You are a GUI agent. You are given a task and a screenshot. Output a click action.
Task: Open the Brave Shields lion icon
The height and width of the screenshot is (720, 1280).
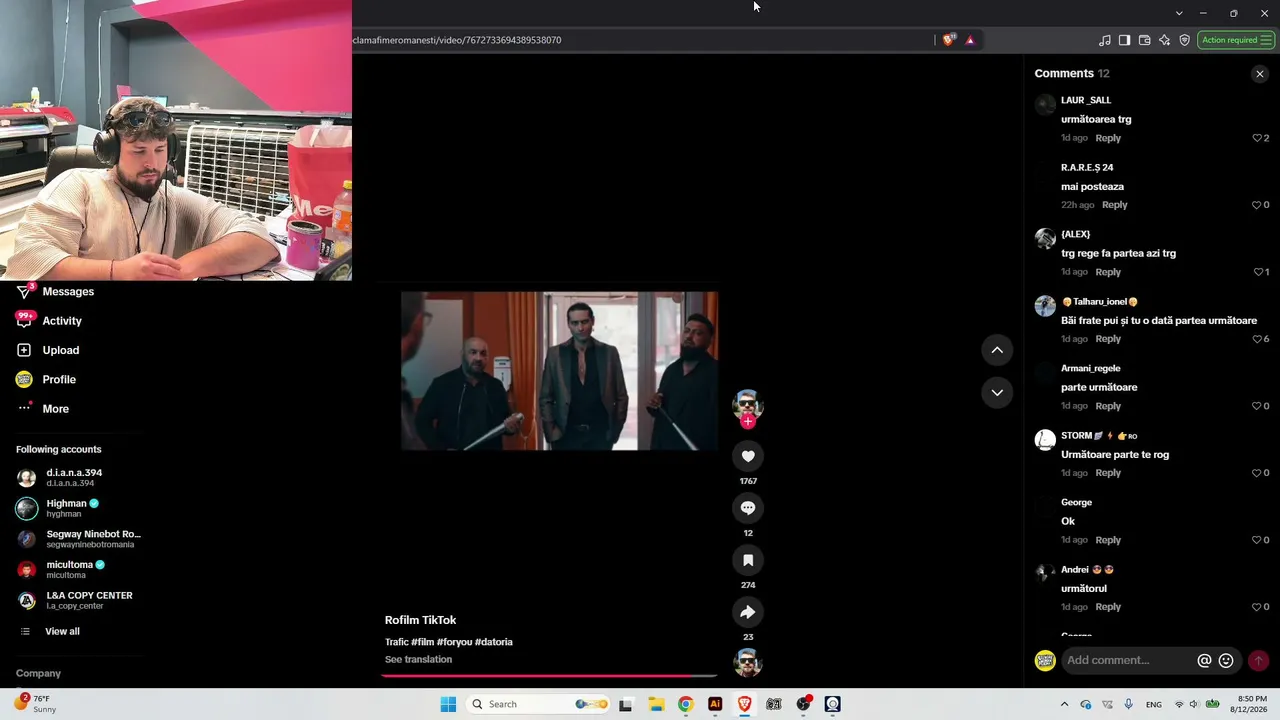pos(948,40)
